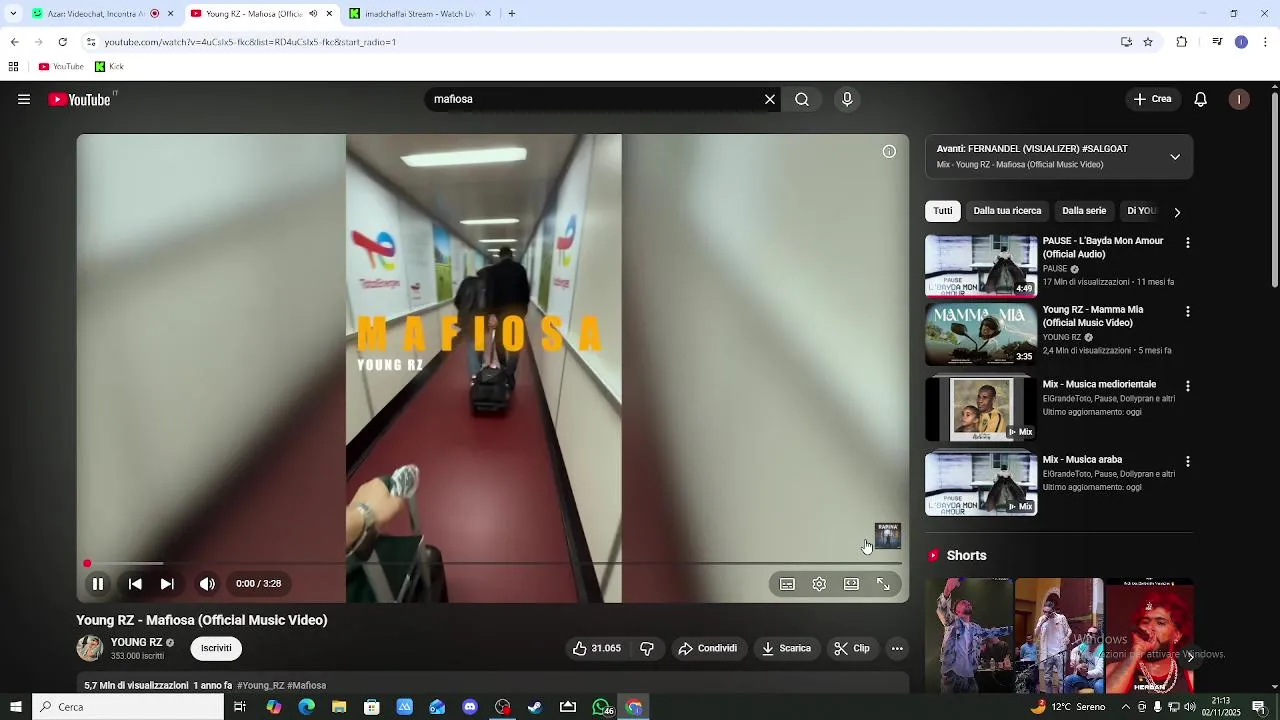Open the browser tab search dropdown
The height and width of the screenshot is (720, 1280).
click(13, 14)
